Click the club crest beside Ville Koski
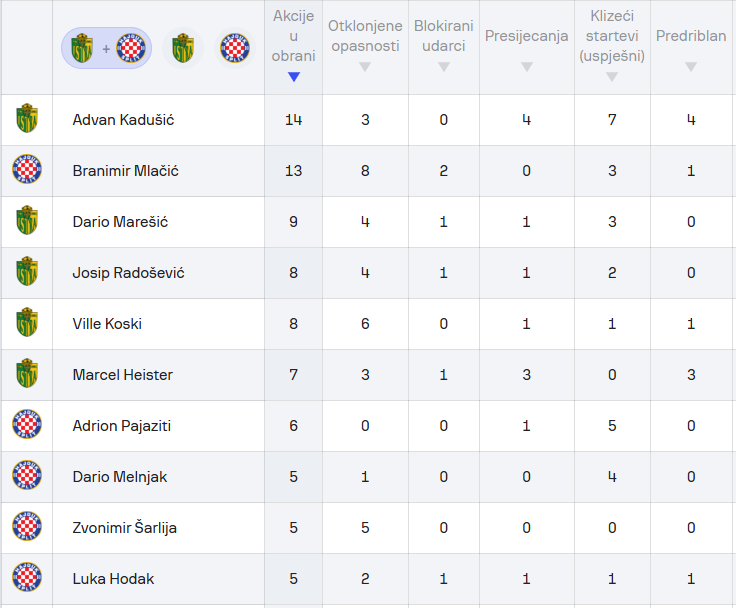Image resolution: width=736 pixels, height=608 pixels. pyautogui.click(x=26, y=324)
